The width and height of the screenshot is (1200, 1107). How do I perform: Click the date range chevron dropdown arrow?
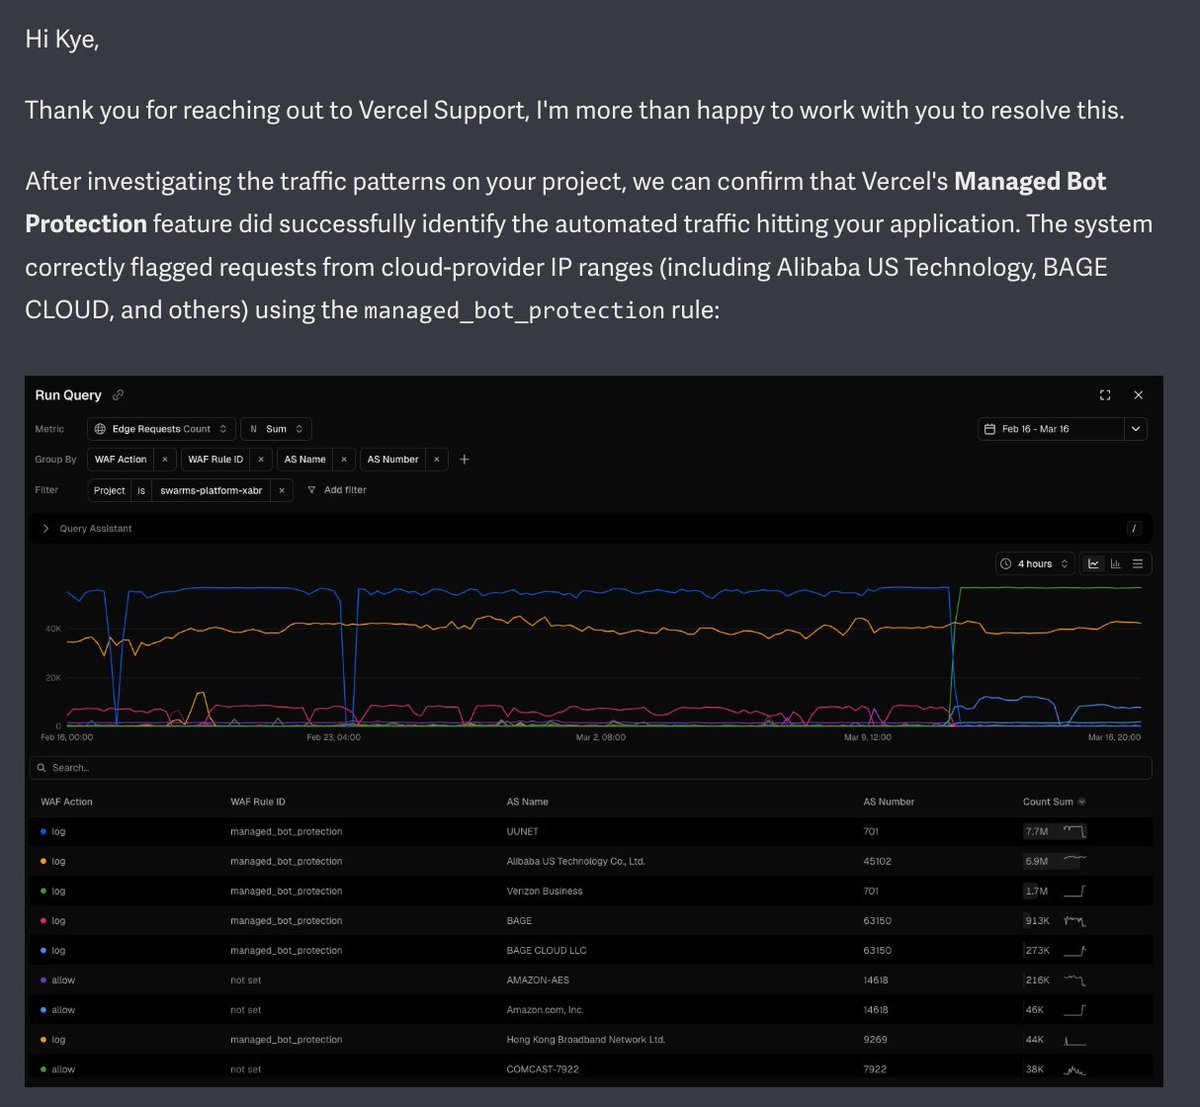tap(1135, 429)
